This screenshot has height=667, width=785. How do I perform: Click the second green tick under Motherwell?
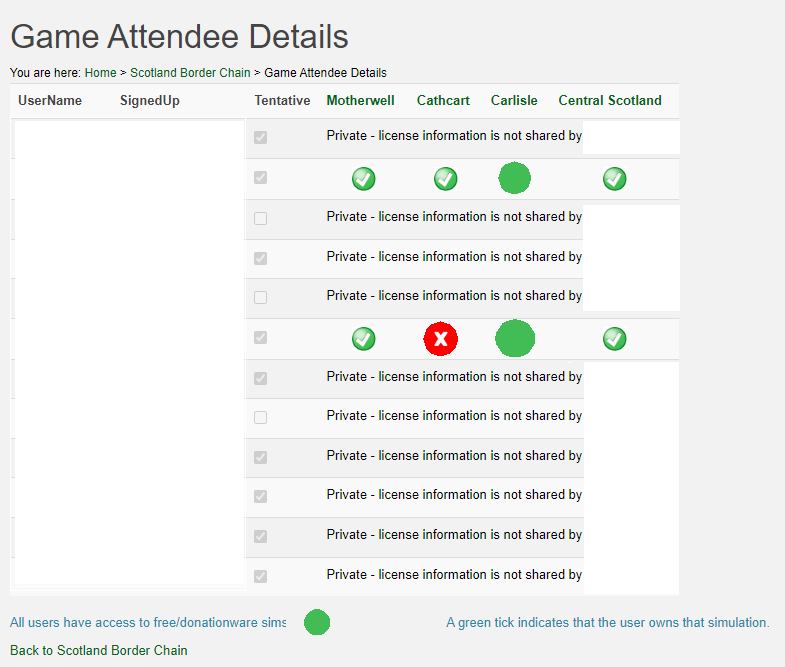pyautogui.click(x=363, y=339)
